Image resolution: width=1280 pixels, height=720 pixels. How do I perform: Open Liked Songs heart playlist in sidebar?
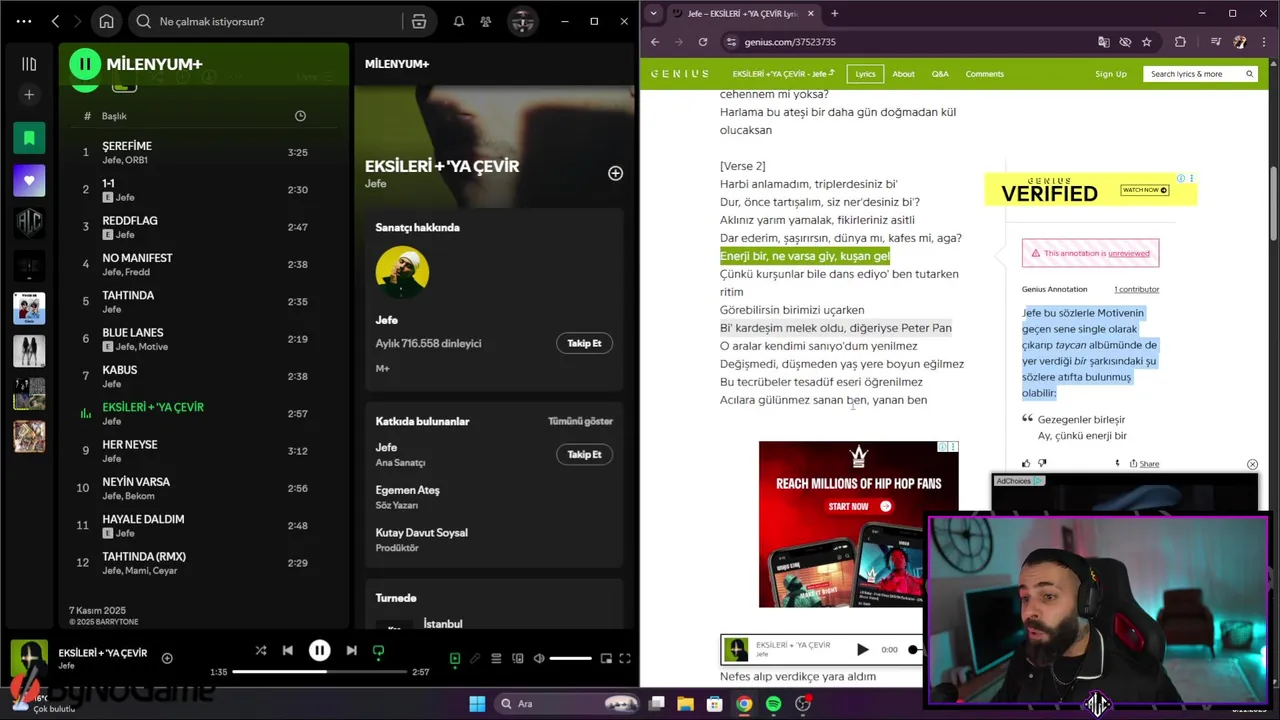pyautogui.click(x=29, y=181)
